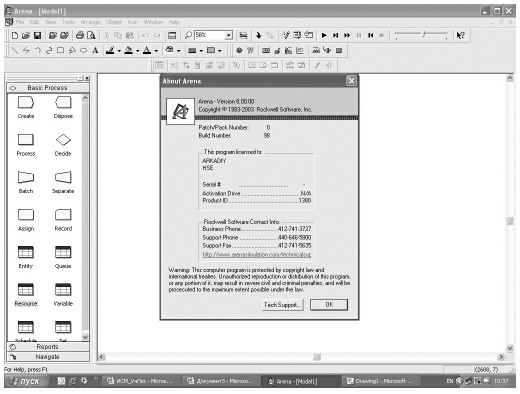Click the Tech Support button
Screen dimensions: 520x394
282,304
